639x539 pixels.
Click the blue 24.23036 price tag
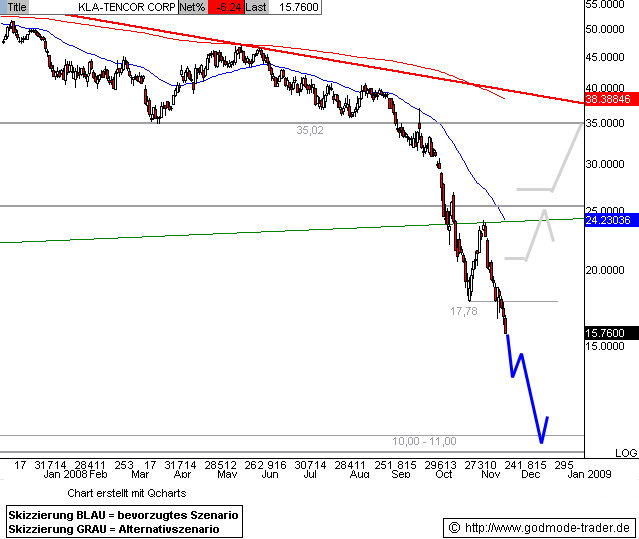(x=611, y=219)
